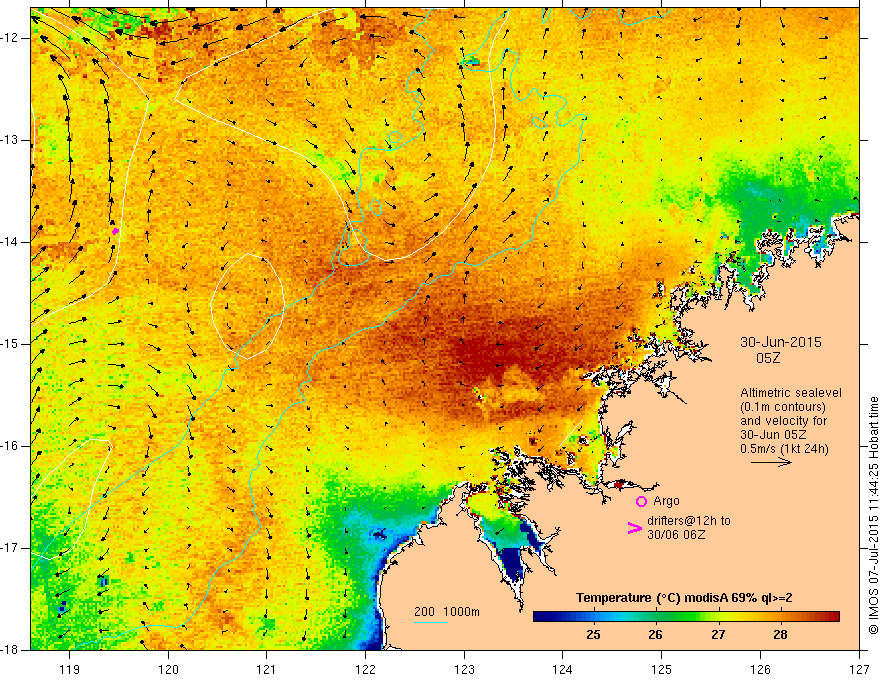This screenshot has height=680, width=880.
Task: Click the cyan 200 1000m isobath legend line
Action: (430, 622)
